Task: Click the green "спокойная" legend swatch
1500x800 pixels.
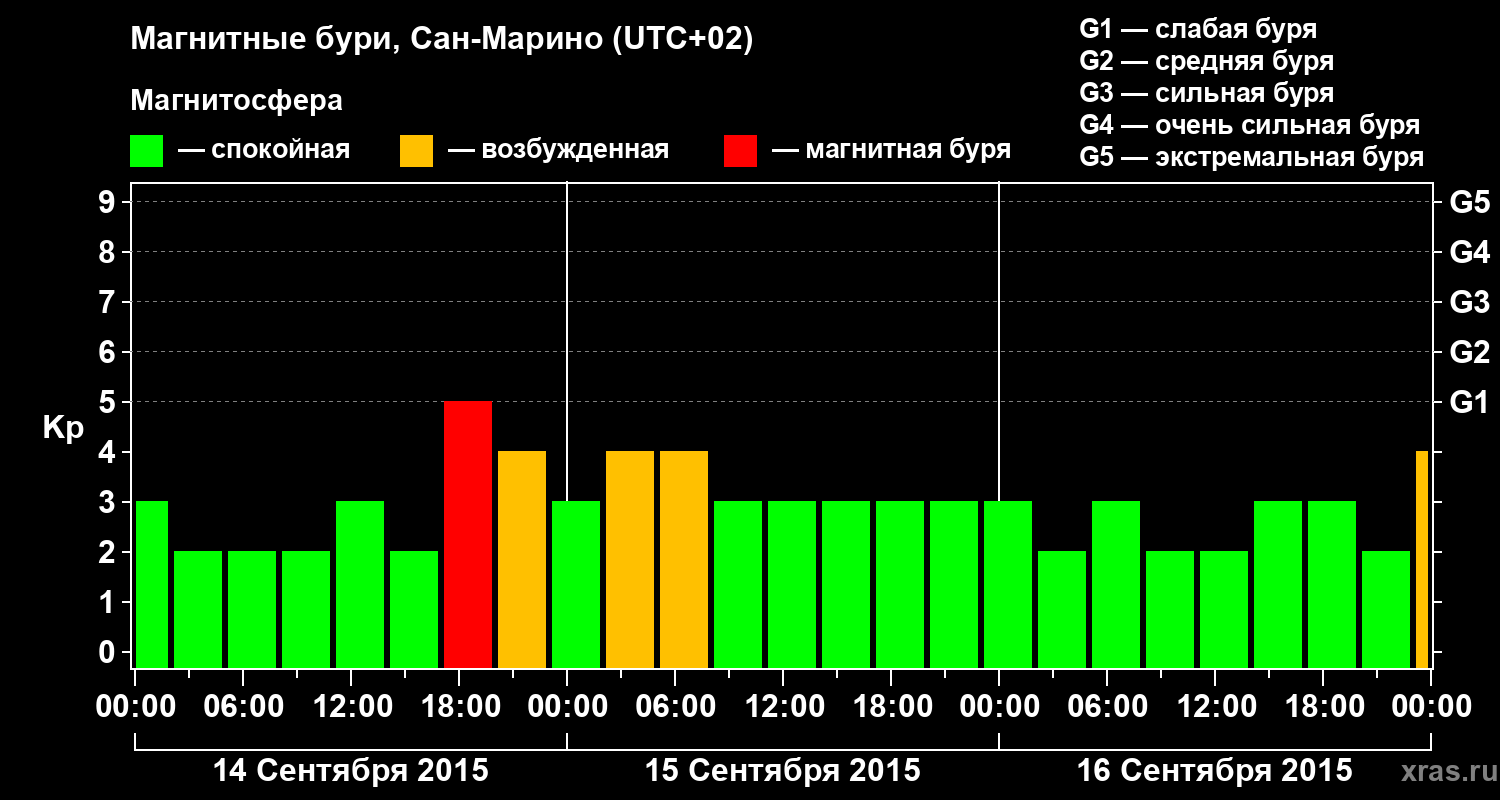Action: point(147,151)
